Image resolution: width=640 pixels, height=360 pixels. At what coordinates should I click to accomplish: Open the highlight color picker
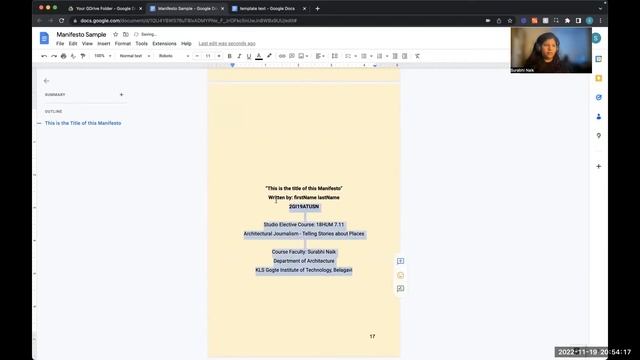click(x=269, y=56)
